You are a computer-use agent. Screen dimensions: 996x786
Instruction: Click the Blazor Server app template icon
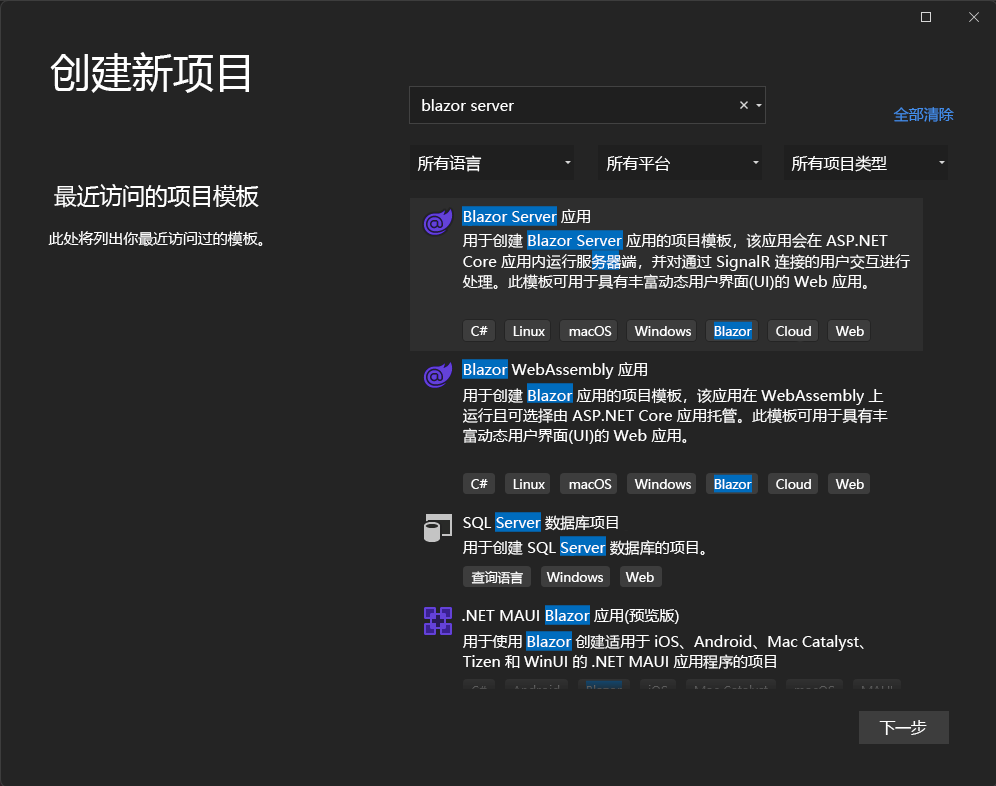[x=438, y=222]
